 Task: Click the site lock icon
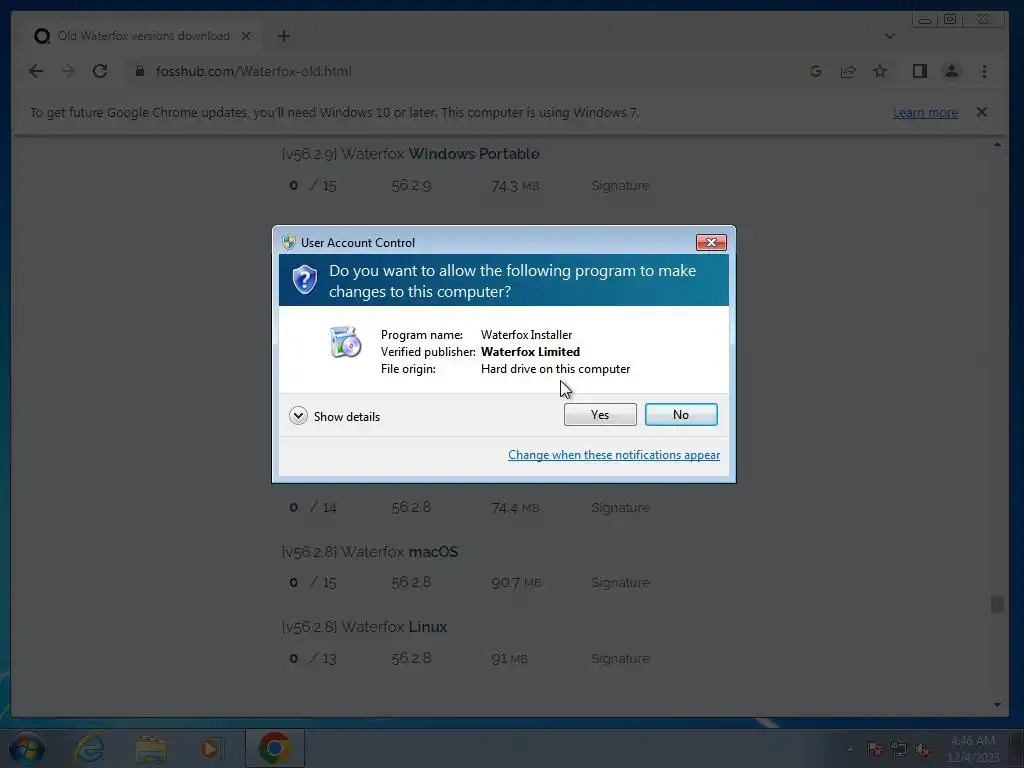point(139,71)
